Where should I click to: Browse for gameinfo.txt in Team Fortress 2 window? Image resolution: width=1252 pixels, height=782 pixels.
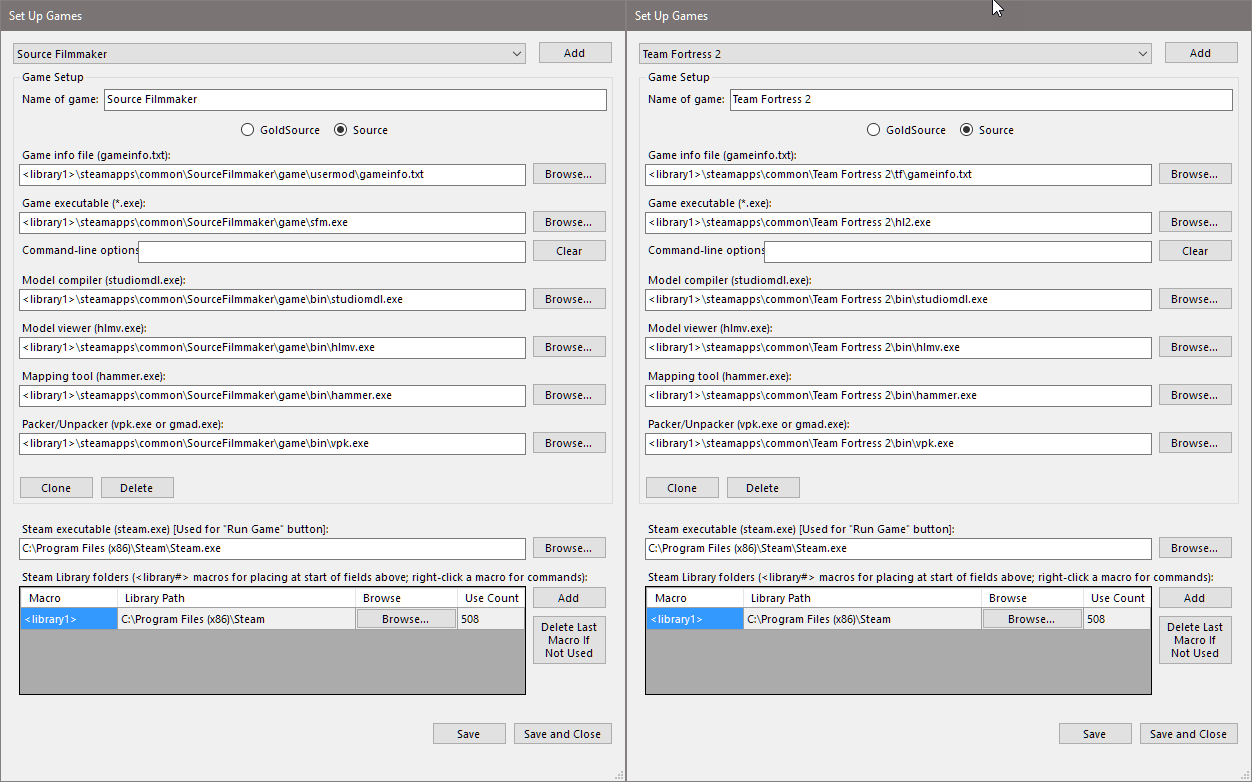coord(1195,174)
